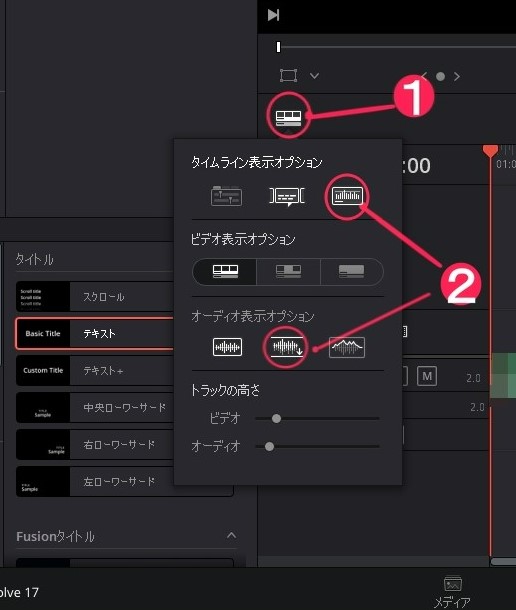Screen dimensions: 516x610
Task: Select full waveform audio option with arrow
Action: [x=287, y=347]
